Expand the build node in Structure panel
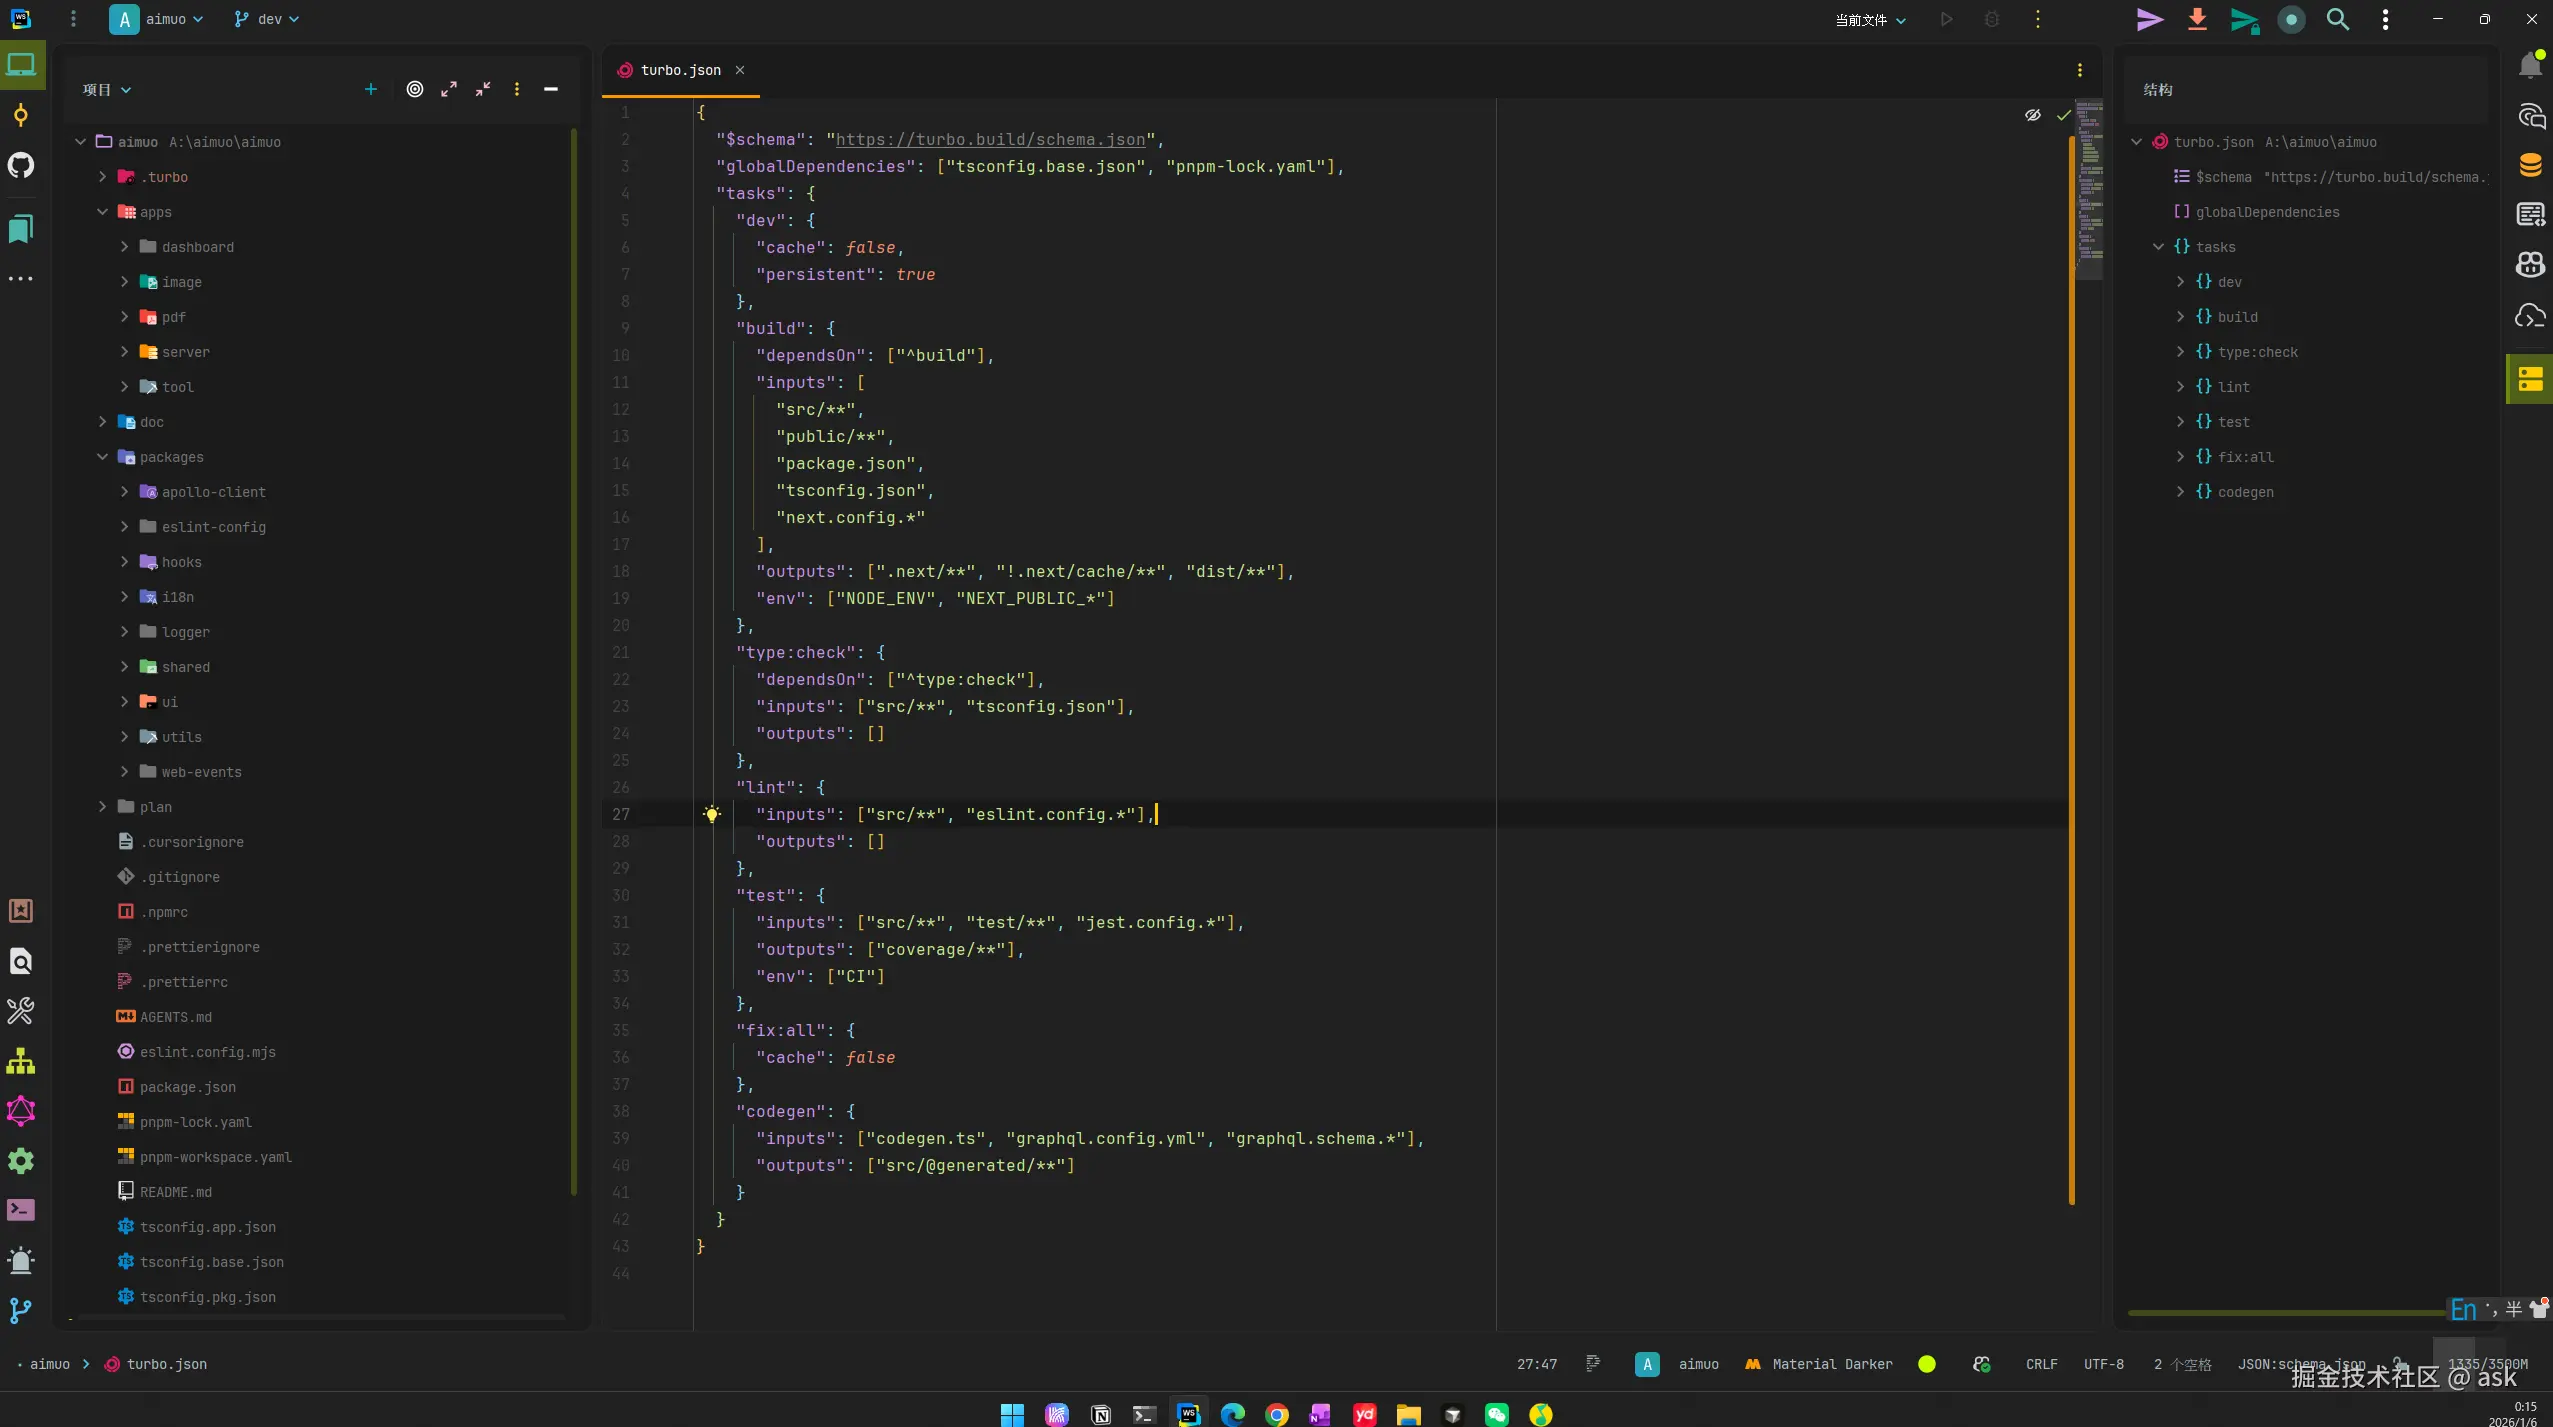This screenshot has width=2553, height=1427. [2180, 317]
